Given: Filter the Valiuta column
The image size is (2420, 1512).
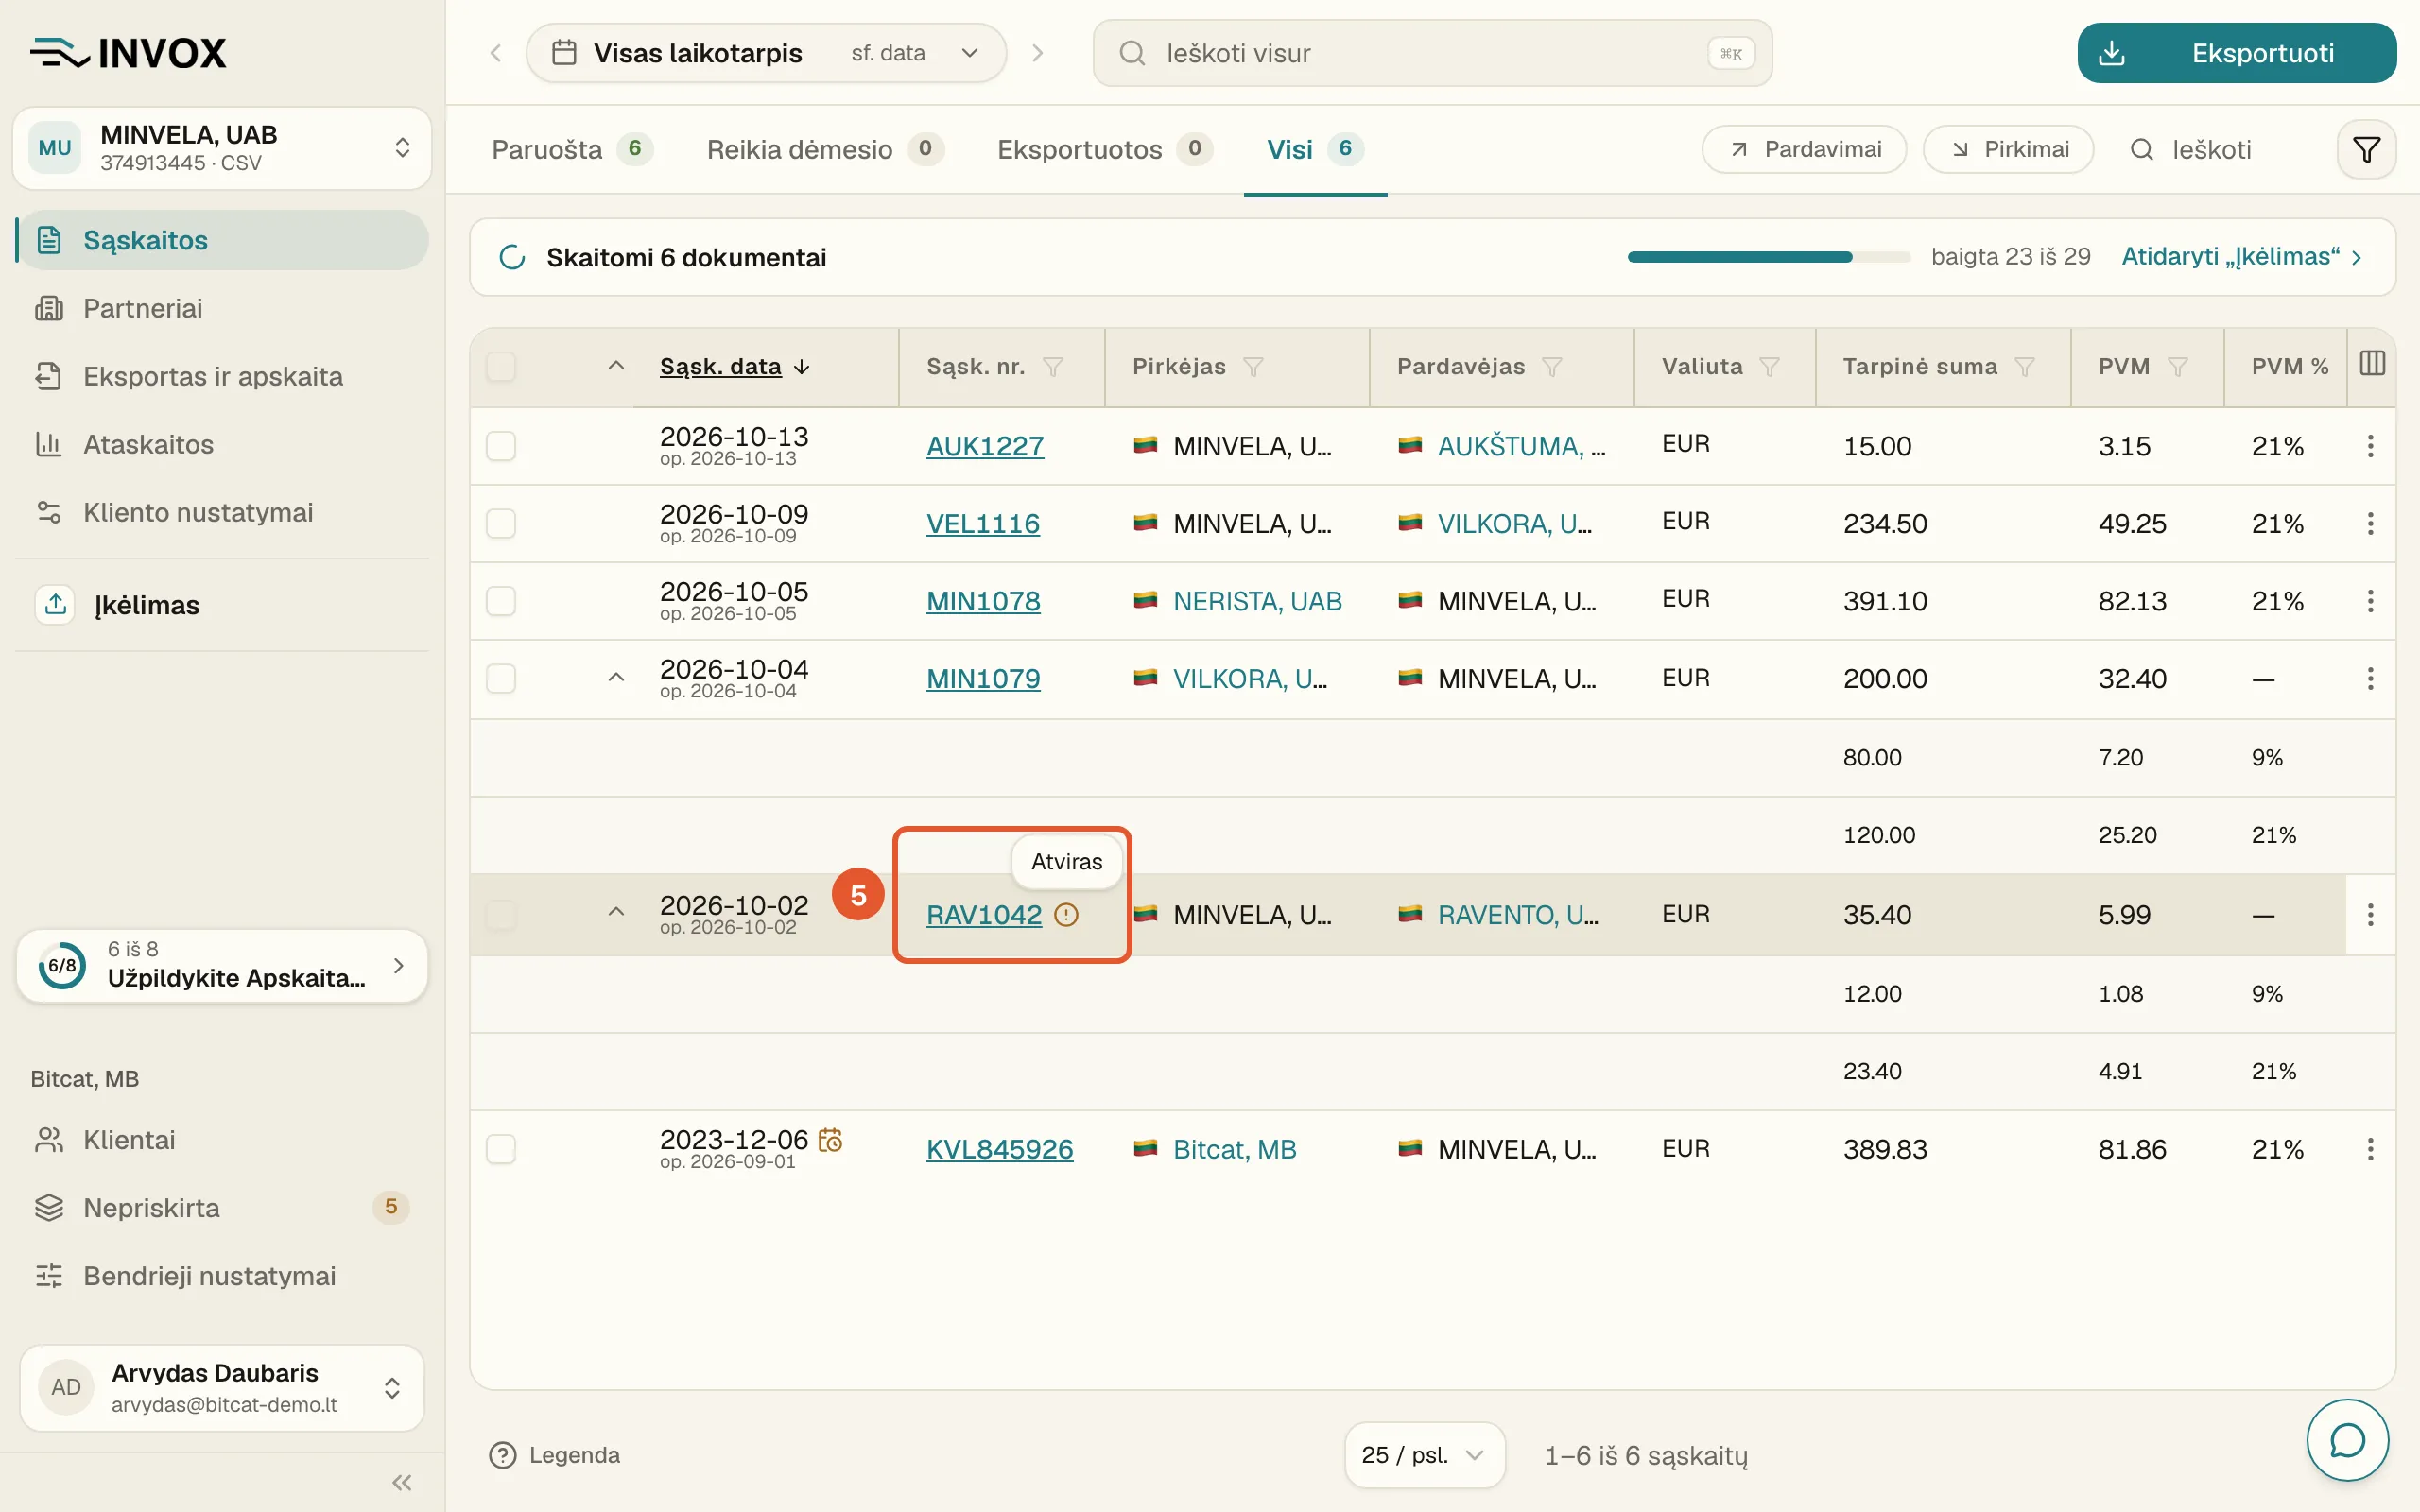Looking at the screenshot, I should (1769, 367).
